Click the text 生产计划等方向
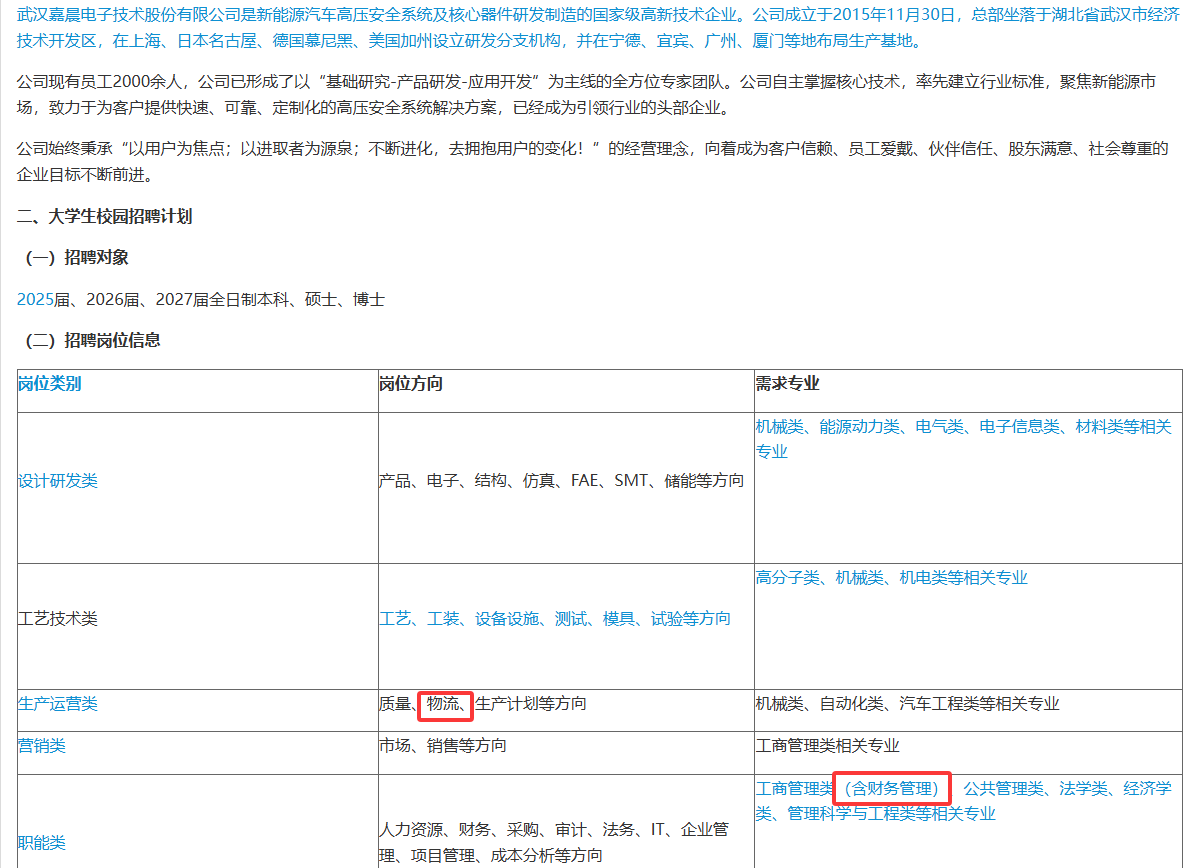The image size is (1188, 868). click(x=530, y=704)
